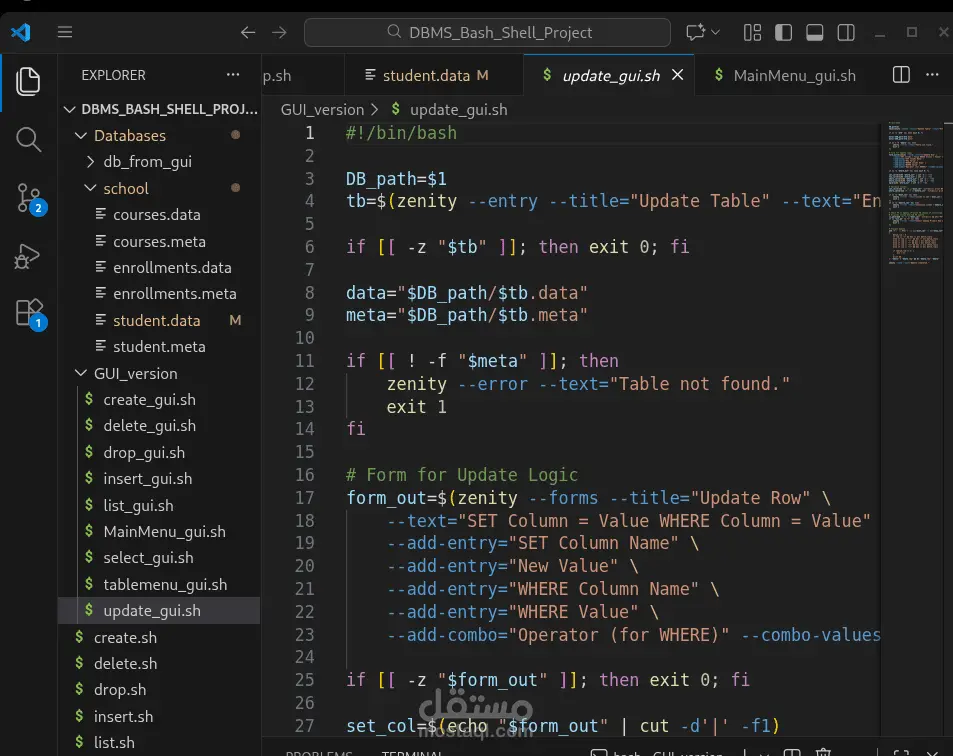
Task: Select the Explorer icon in activity bar
Action: tap(28, 81)
